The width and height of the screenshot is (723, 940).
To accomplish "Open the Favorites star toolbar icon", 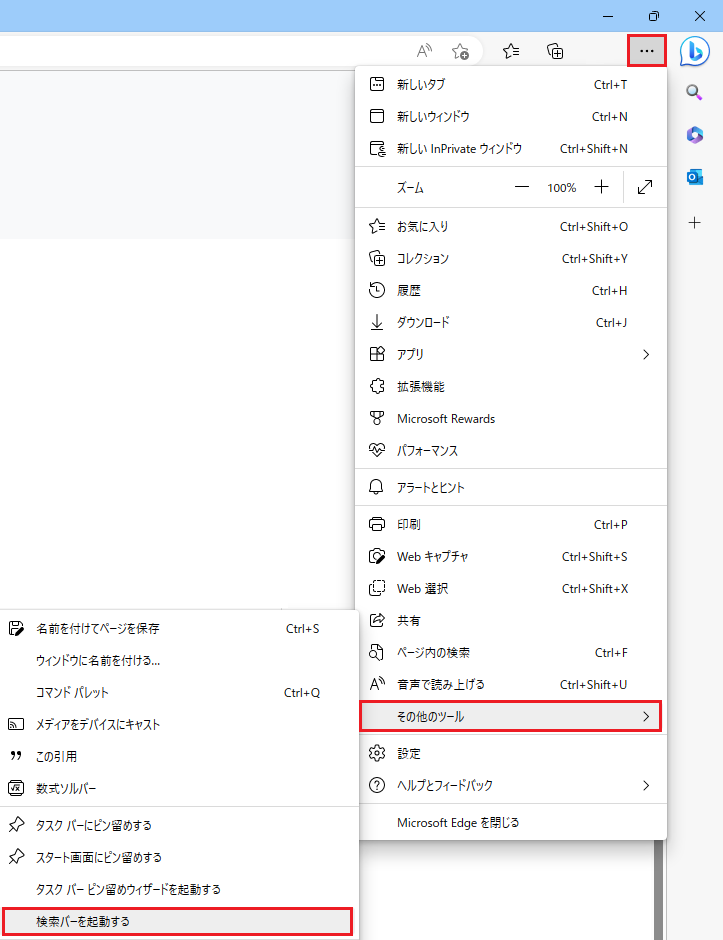I will (x=511, y=51).
